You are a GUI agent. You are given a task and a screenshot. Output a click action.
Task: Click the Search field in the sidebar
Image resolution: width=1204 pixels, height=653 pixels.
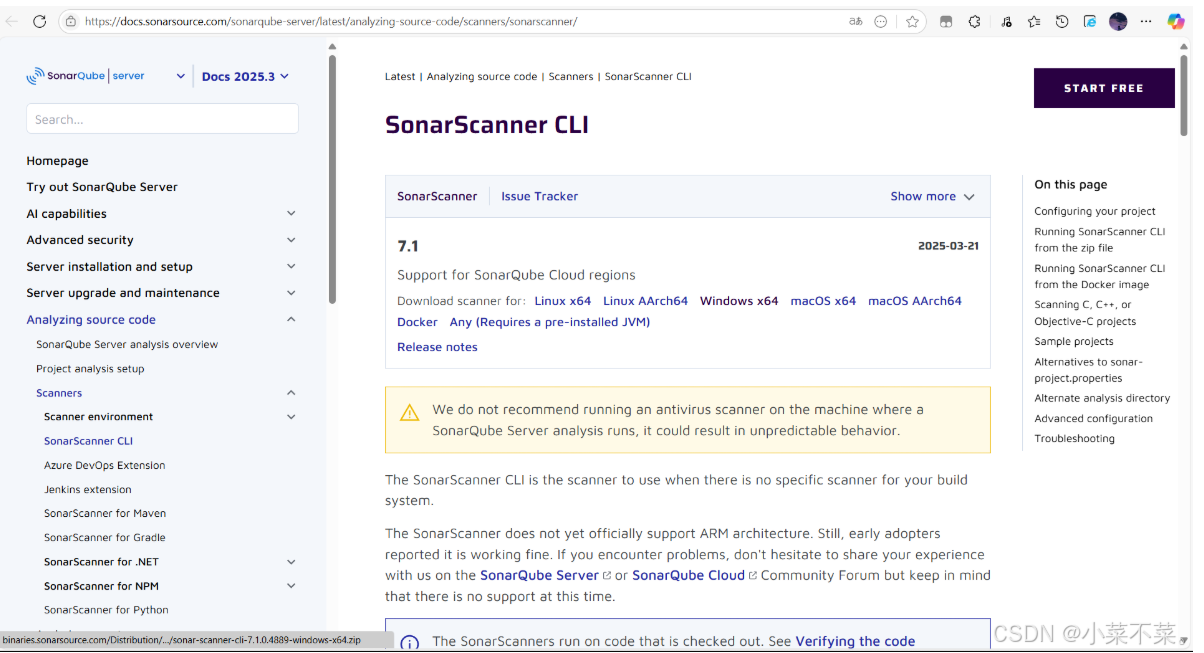162,118
